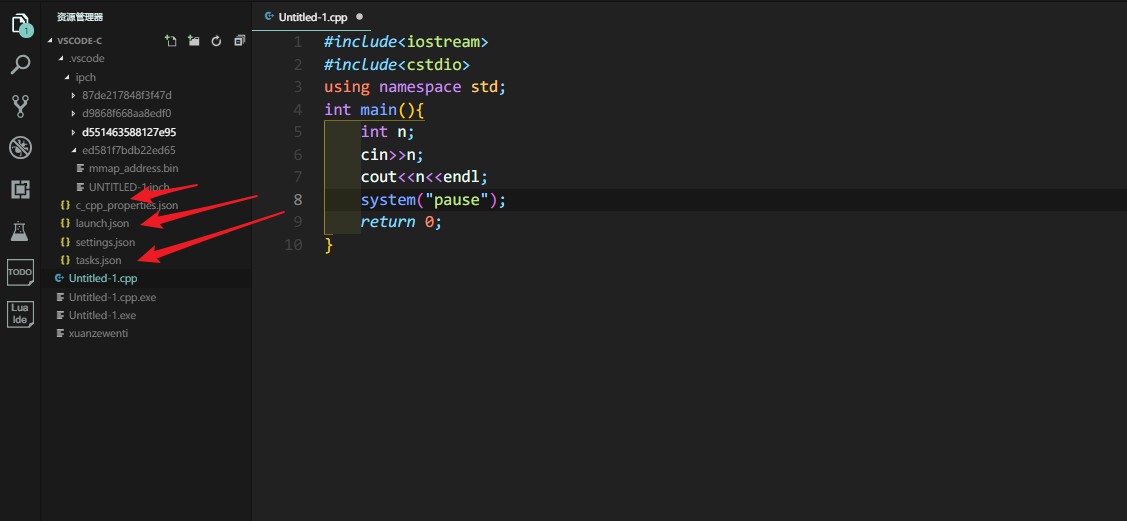Click the unsaved dot on Untitled-1.cpp tab

click(x=359, y=16)
